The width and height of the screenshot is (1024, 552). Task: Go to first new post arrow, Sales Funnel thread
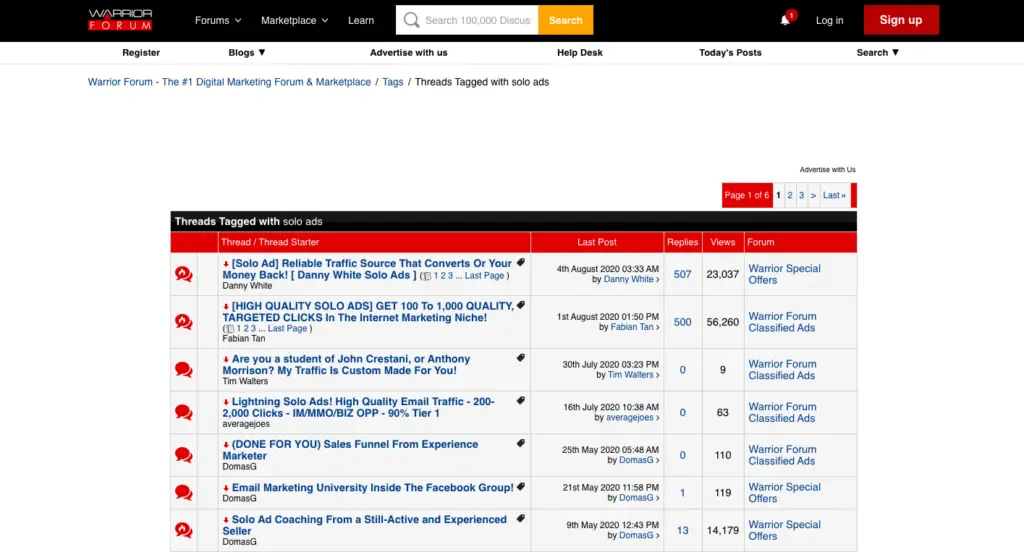(226, 445)
